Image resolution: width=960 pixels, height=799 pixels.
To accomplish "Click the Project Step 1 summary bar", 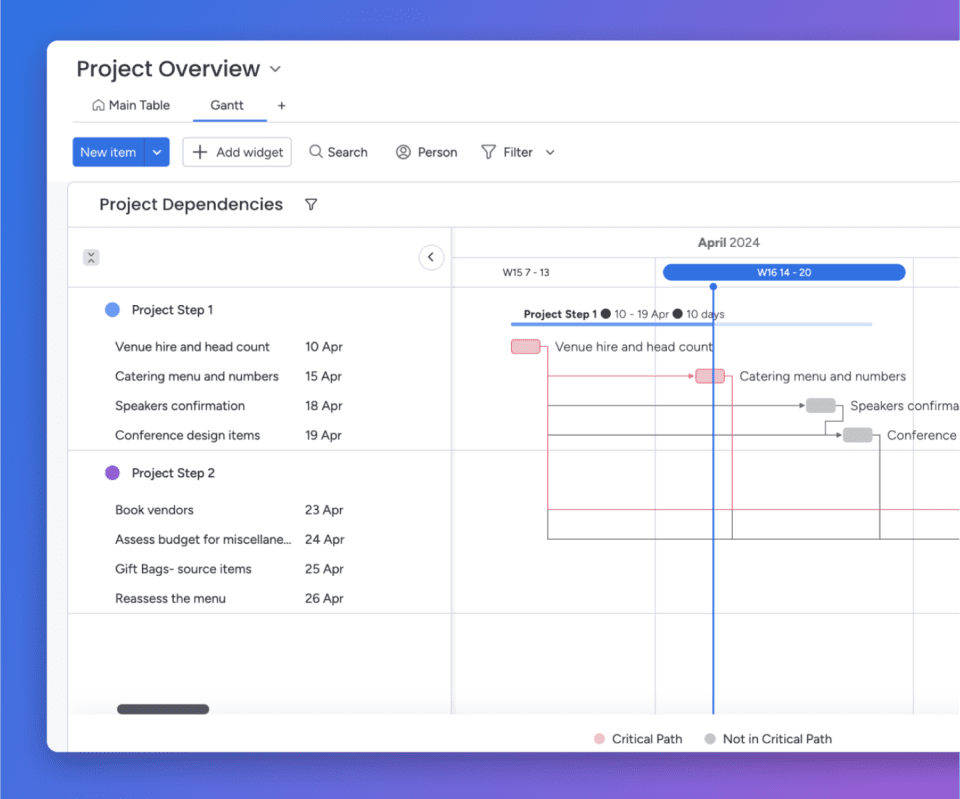I will (691, 324).
